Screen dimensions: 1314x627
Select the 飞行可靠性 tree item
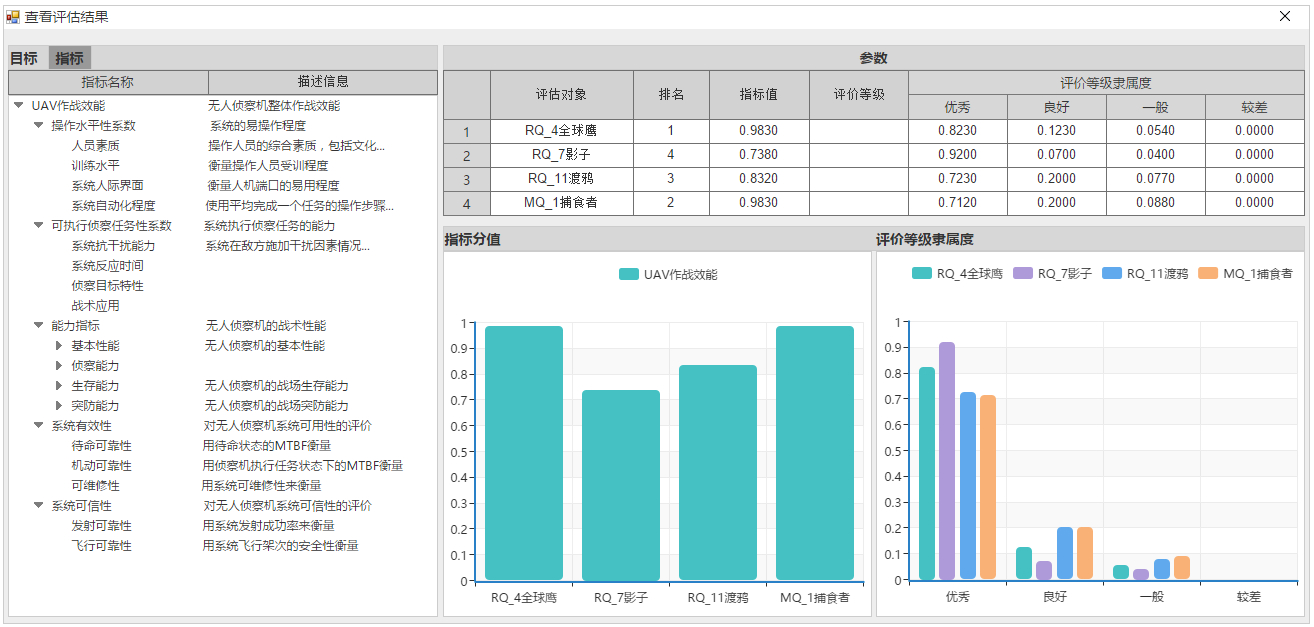101,546
